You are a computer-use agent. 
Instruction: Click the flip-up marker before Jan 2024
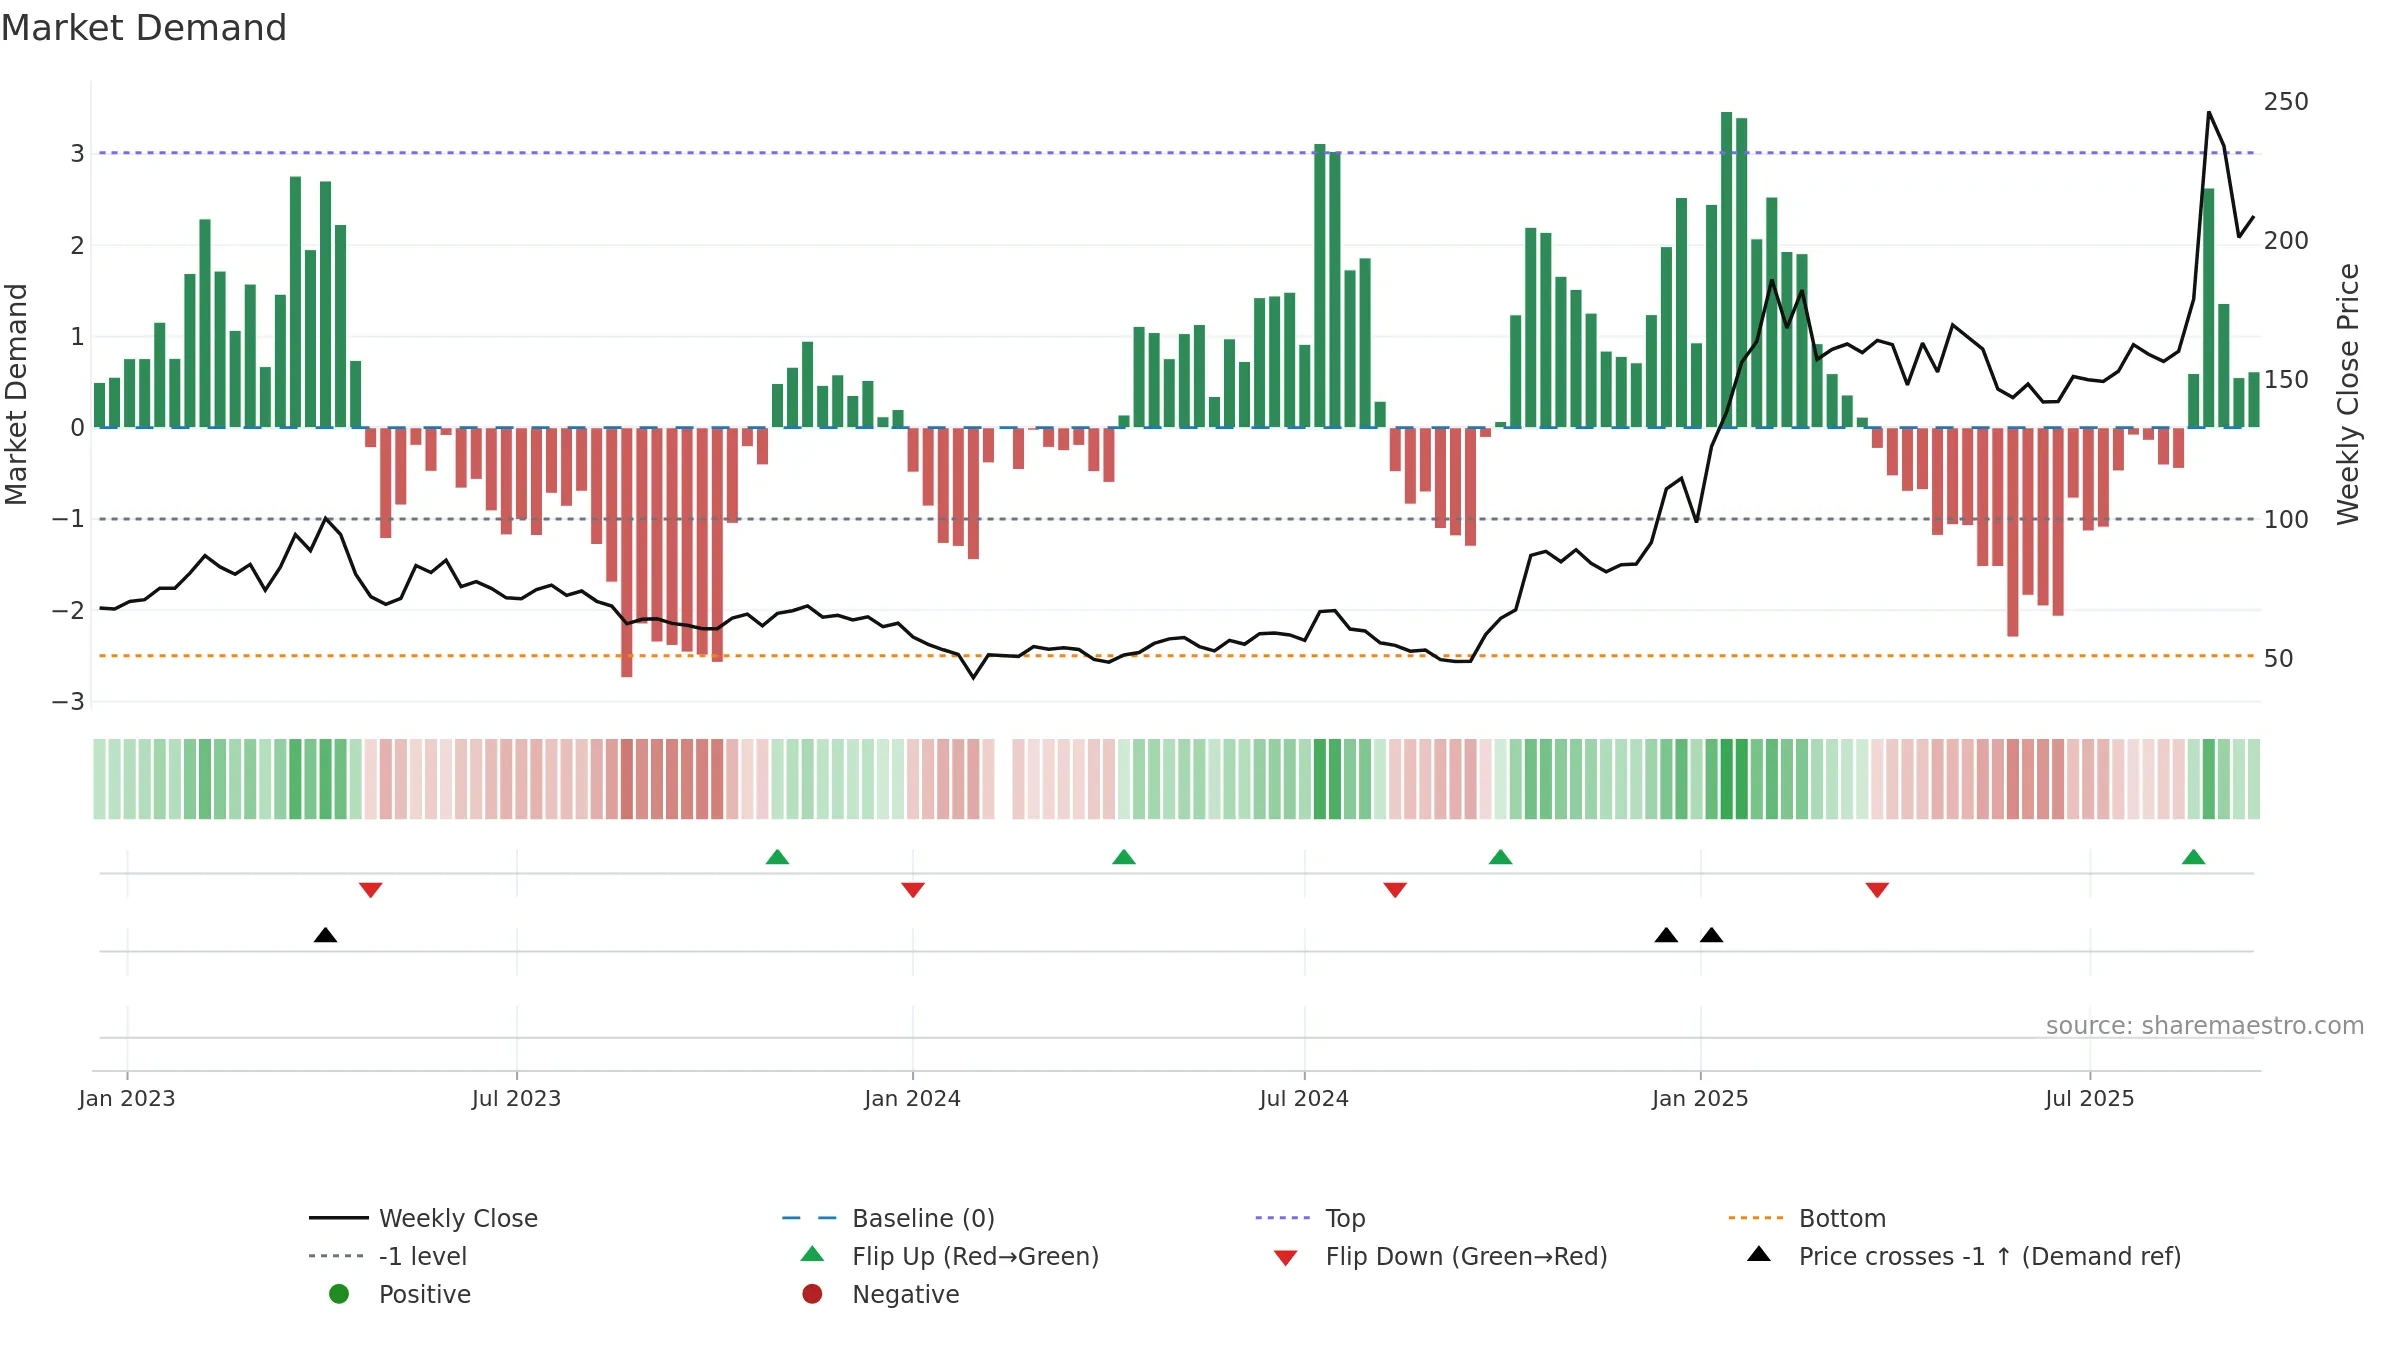(x=777, y=857)
